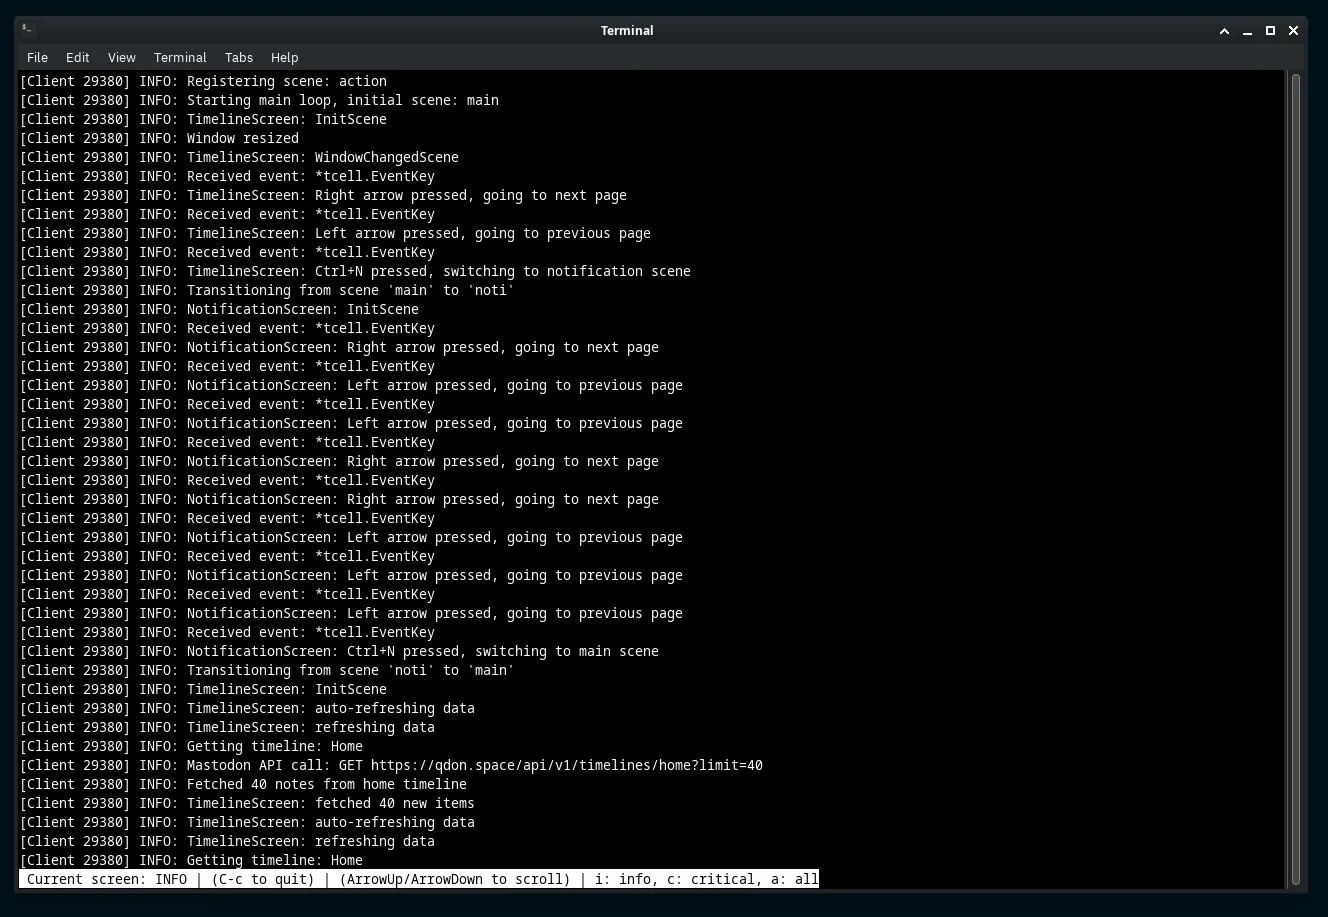
Task: Close the Terminal window
Action: [x=1293, y=31]
